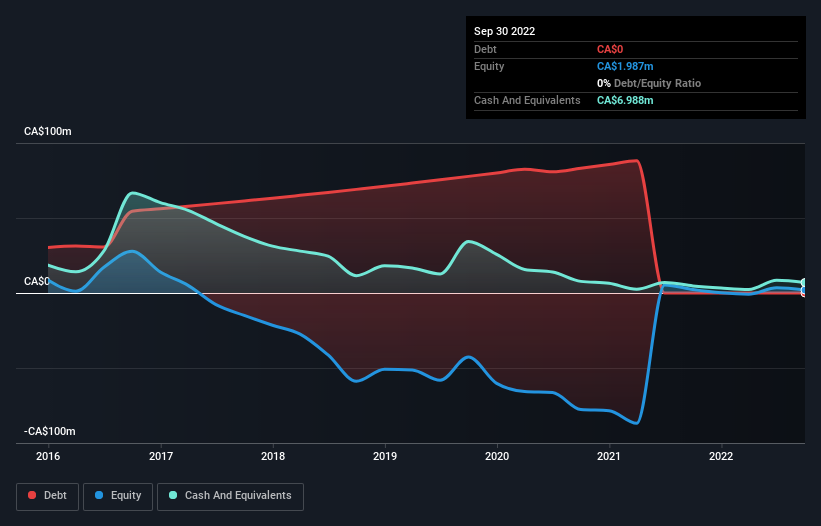Screen dimensions: 821x526
Task: Click the -CA$100m y-axis label
Action: 50,431
